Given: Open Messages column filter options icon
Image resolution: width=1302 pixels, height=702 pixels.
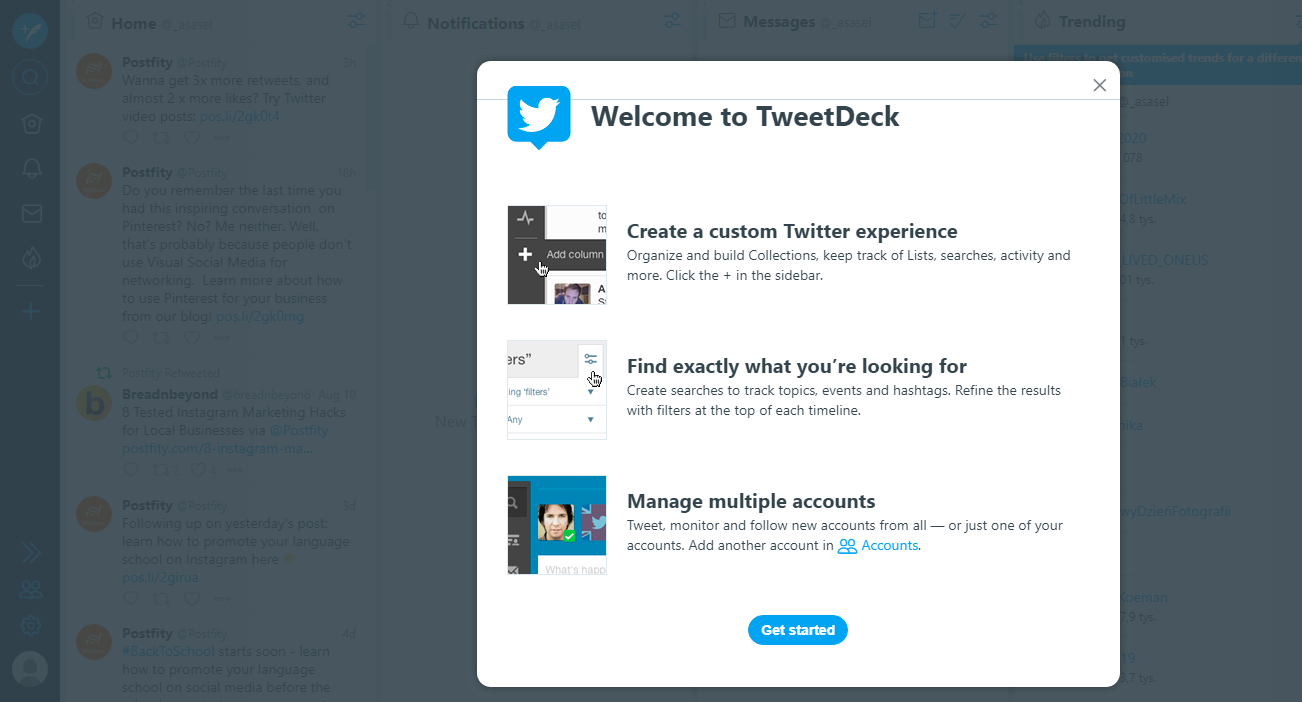Looking at the screenshot, I should (989, 21).
